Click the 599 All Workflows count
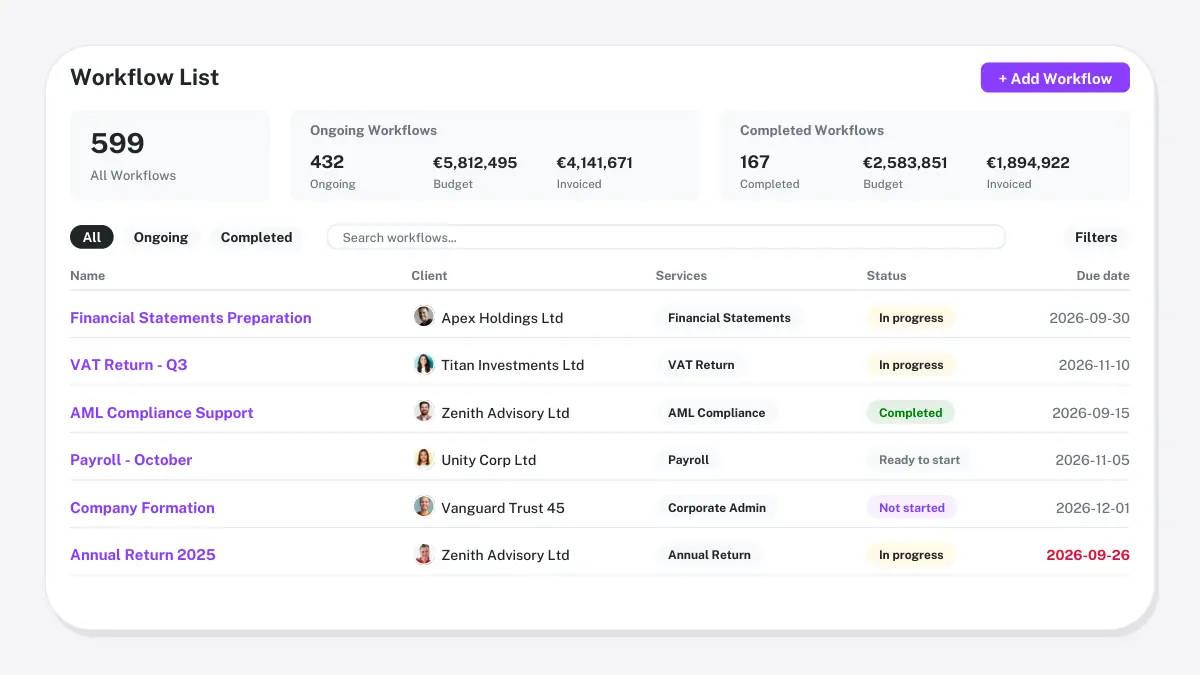This screenshot has height=675, width=1200. coord(117,144)
